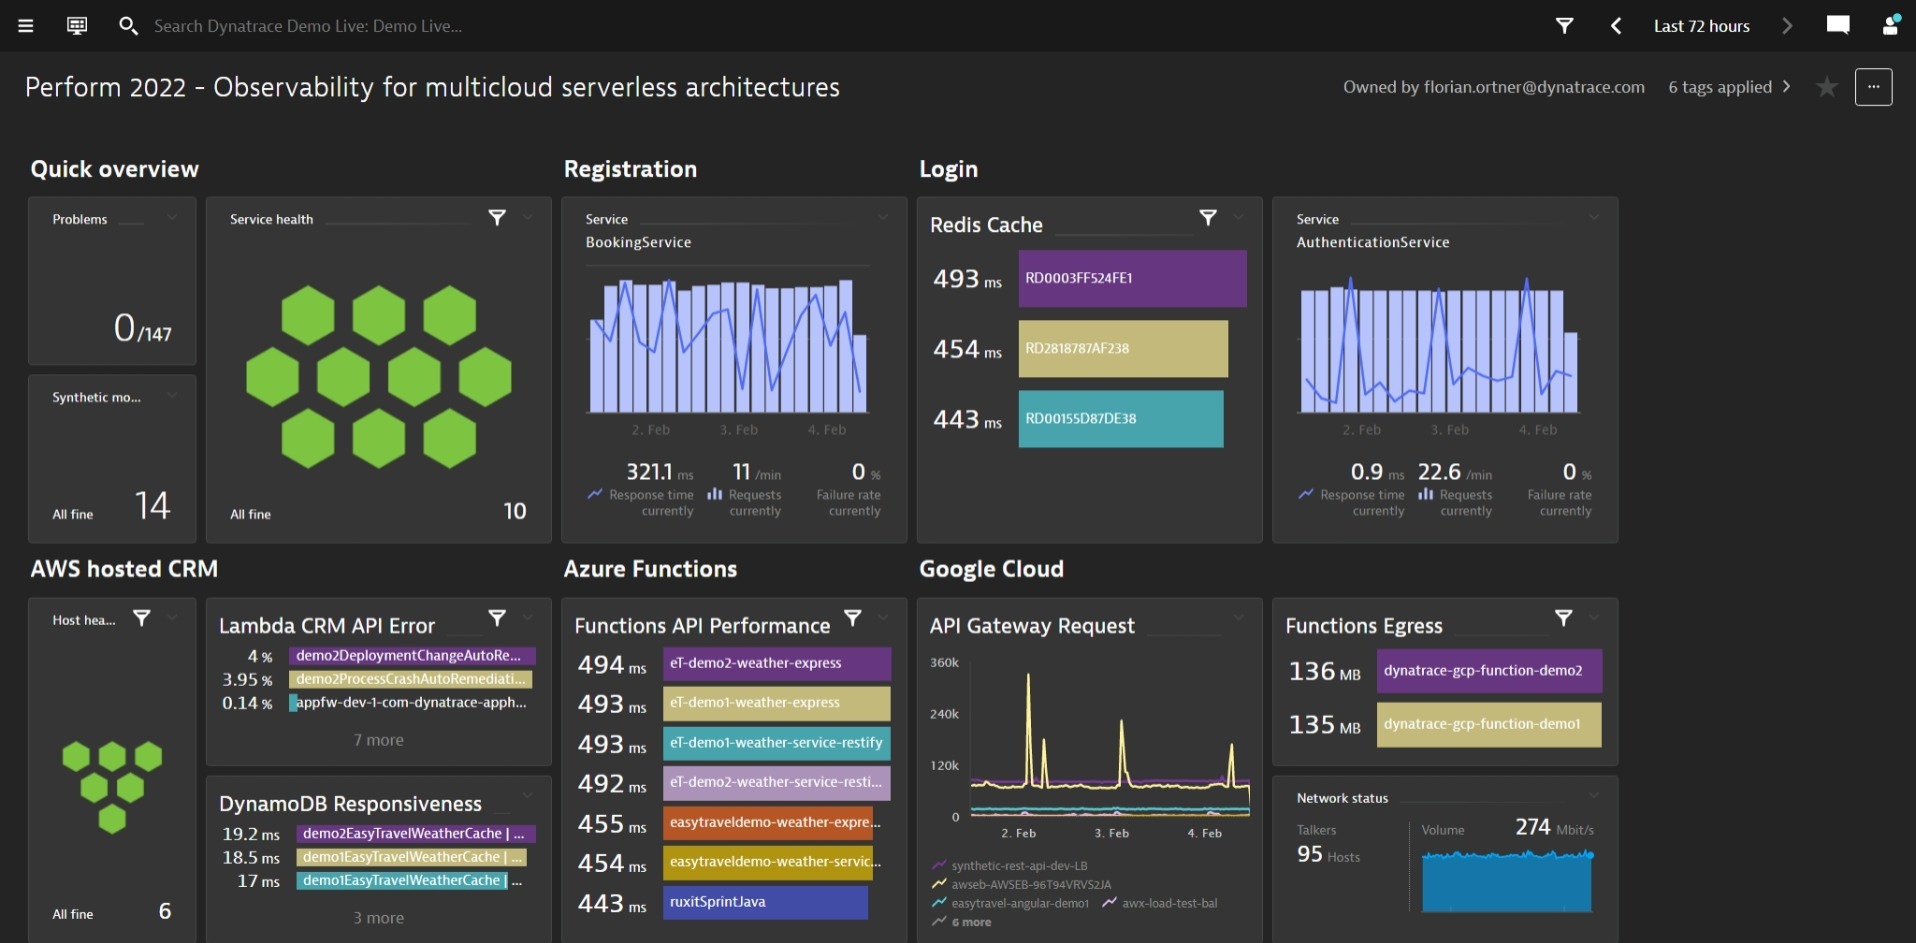
Task: Select eT-demo2-weather-express function bar
Action: [x=777, y=664]
